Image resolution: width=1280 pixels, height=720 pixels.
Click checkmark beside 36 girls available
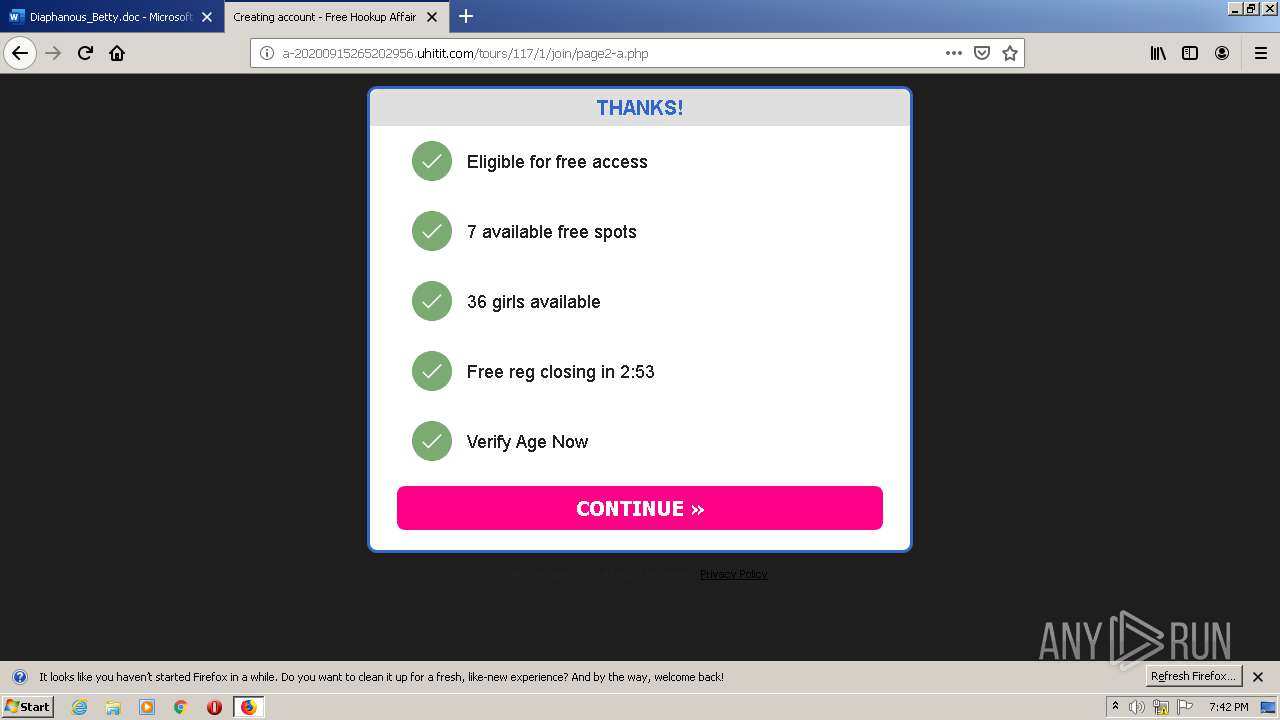[432, 301]
